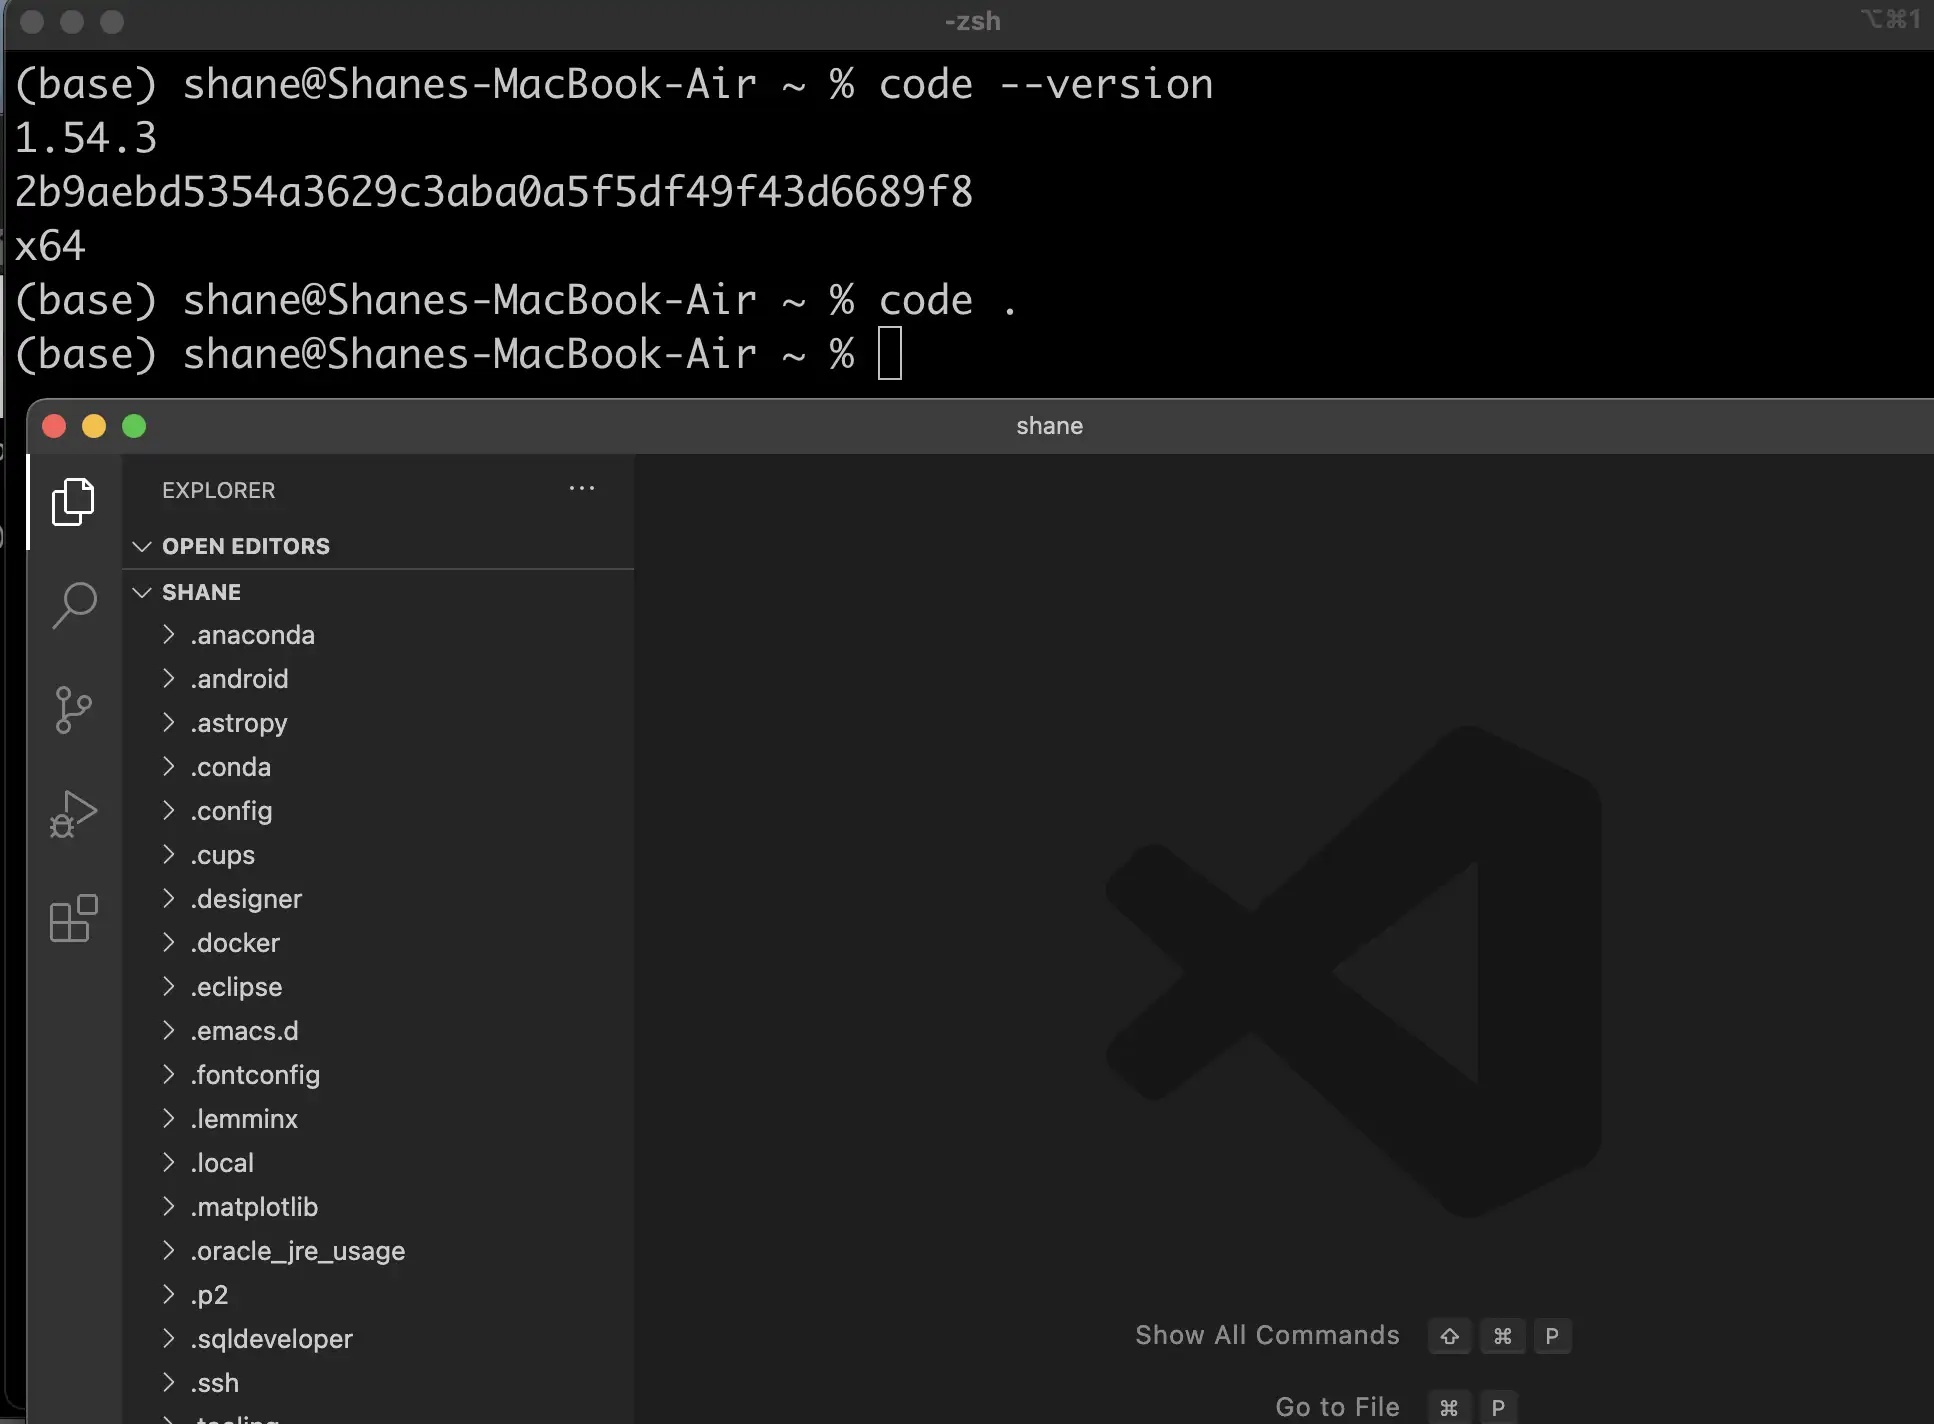
Task: Click Go to File hint text
Action: [1337, 1407]
